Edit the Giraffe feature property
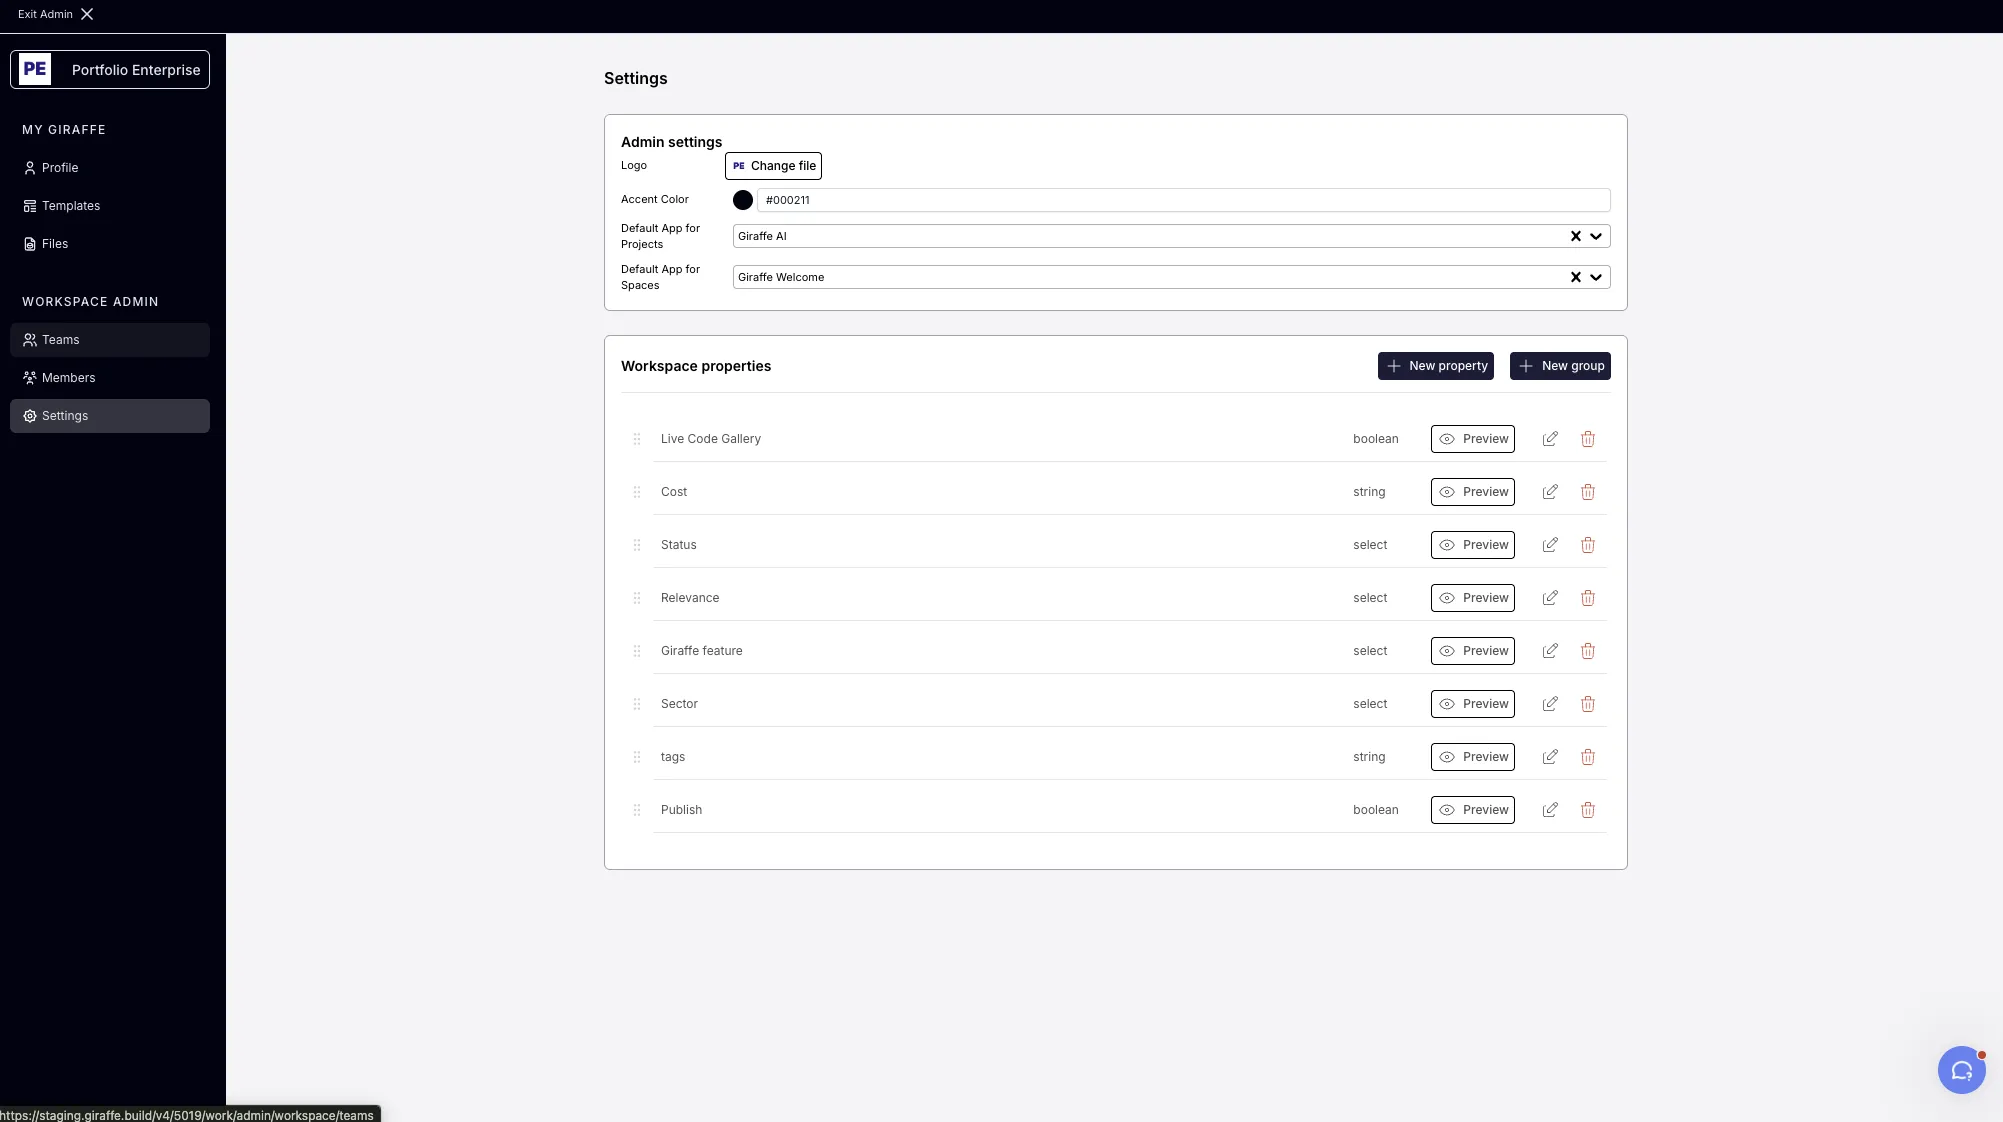The width and height of the screenshot is (2003, 1122). [x=1550, y=651]
